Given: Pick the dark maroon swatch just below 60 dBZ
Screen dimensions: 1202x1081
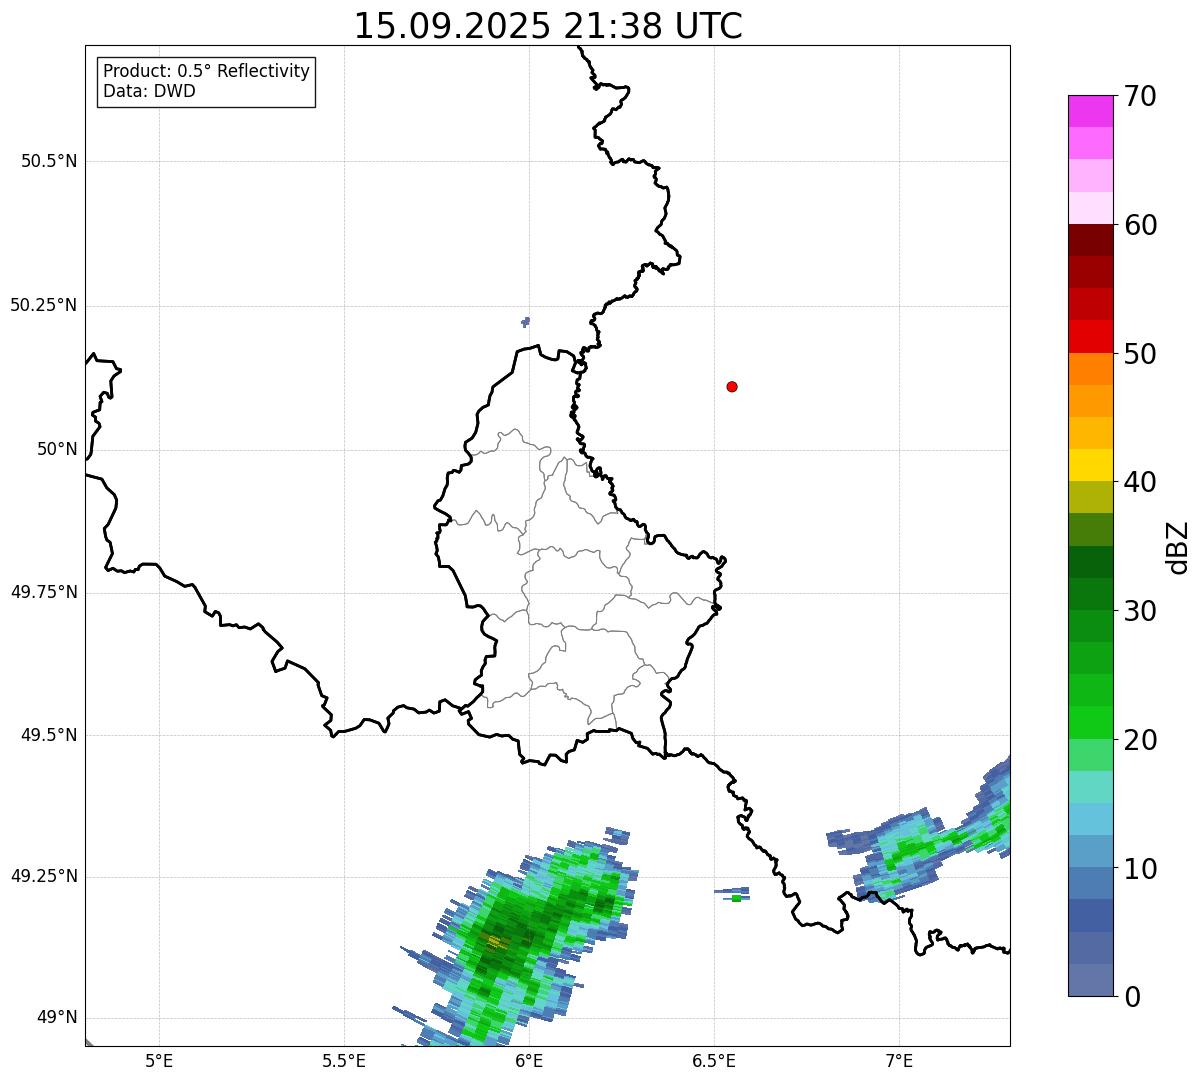Looking at the screenshot, I should click(1090, 240).
